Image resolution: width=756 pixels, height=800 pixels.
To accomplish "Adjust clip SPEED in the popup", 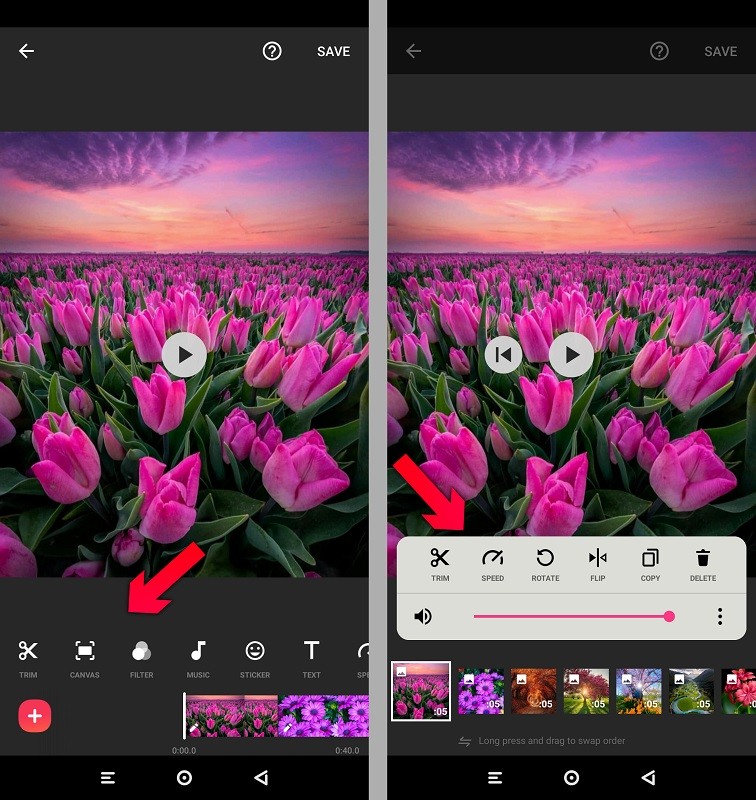I will [x=493, y=565].
